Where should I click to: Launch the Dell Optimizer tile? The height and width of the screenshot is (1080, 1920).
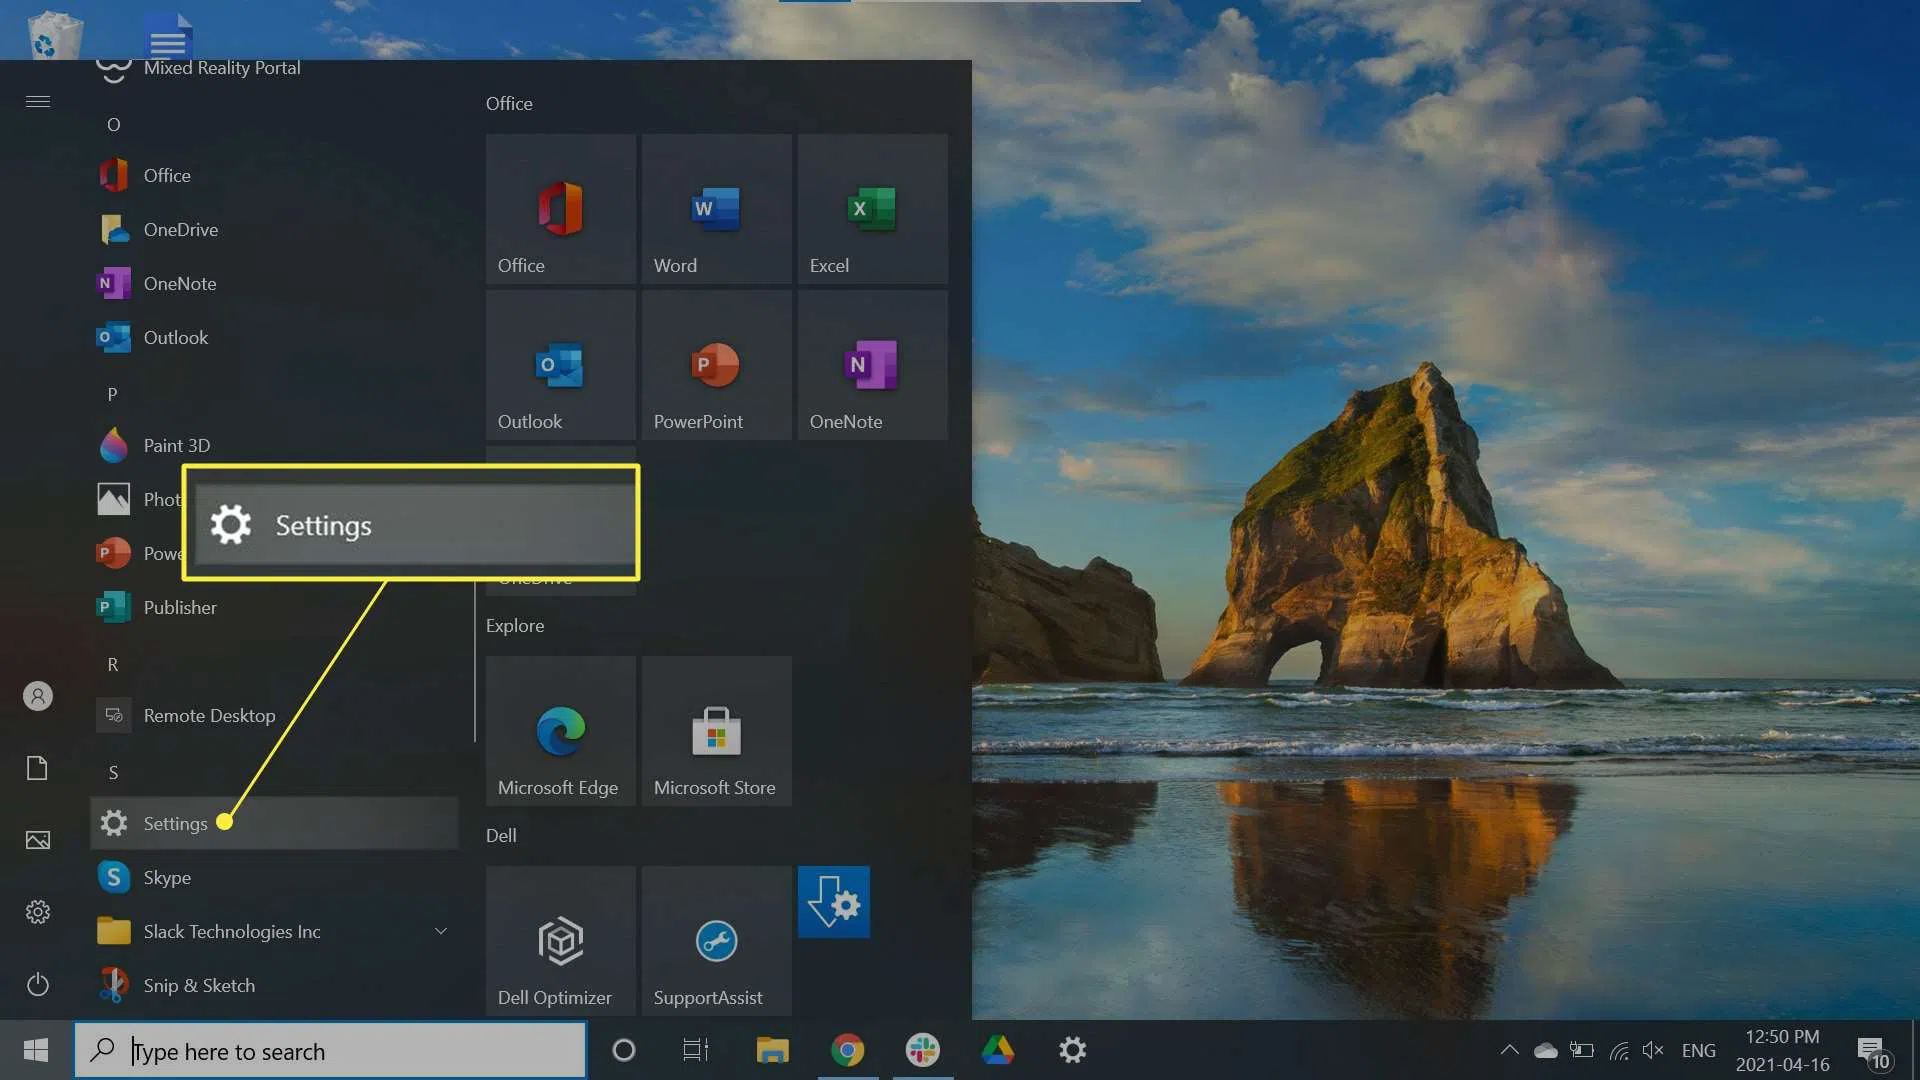click(560, 941)
